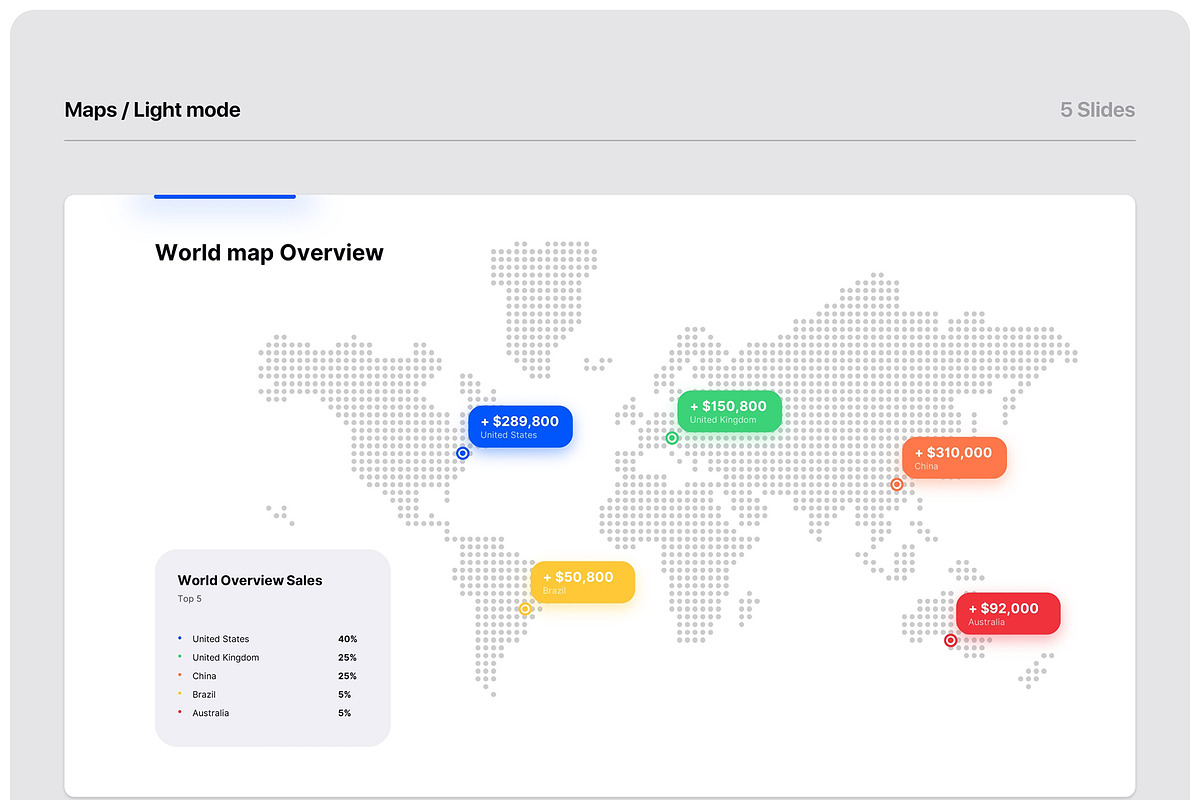
Task: Click the Maps / Light mode heading
Action: [x=152, y=110]
